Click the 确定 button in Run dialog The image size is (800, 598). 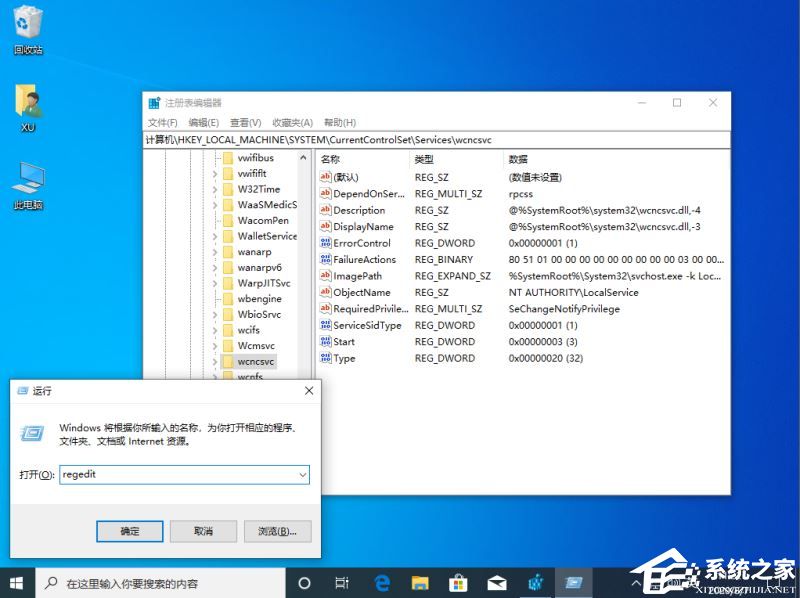[130, 531]
